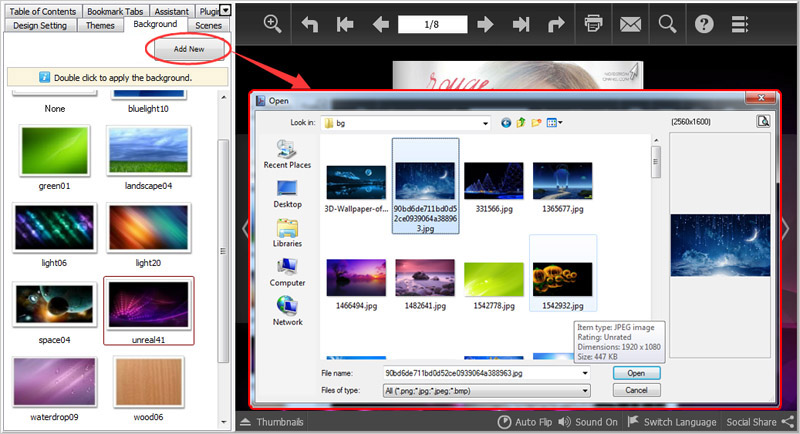Image resolution: width=800 pixels, height=434 pixels.
Task: Open the search magnifier icon
Action: click(x=666, y=23)
